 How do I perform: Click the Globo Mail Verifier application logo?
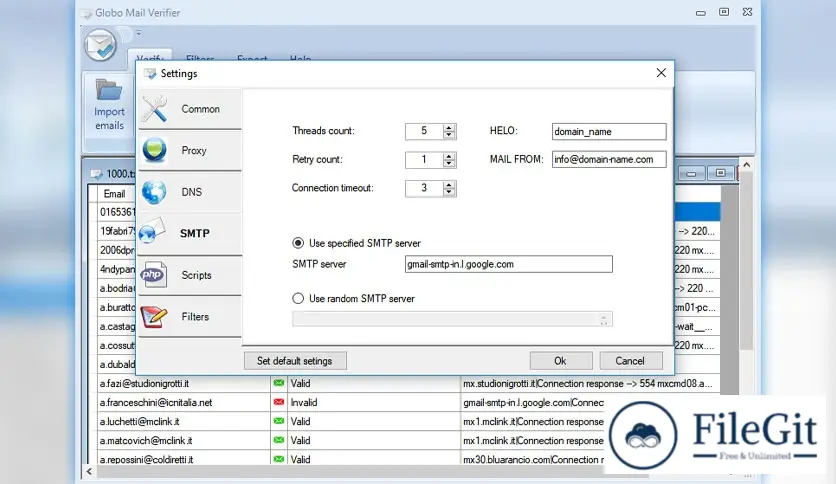(x=100, y=45)
